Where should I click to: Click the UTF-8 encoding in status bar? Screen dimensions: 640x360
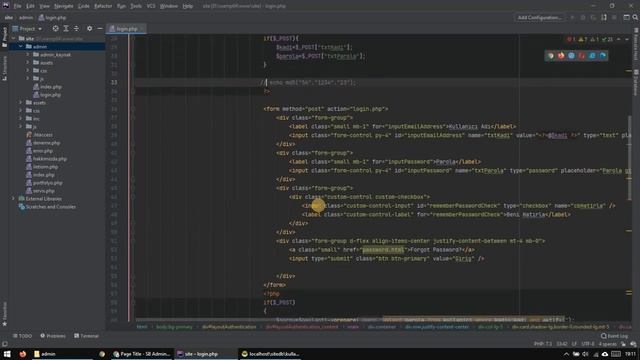coord(588,344)
